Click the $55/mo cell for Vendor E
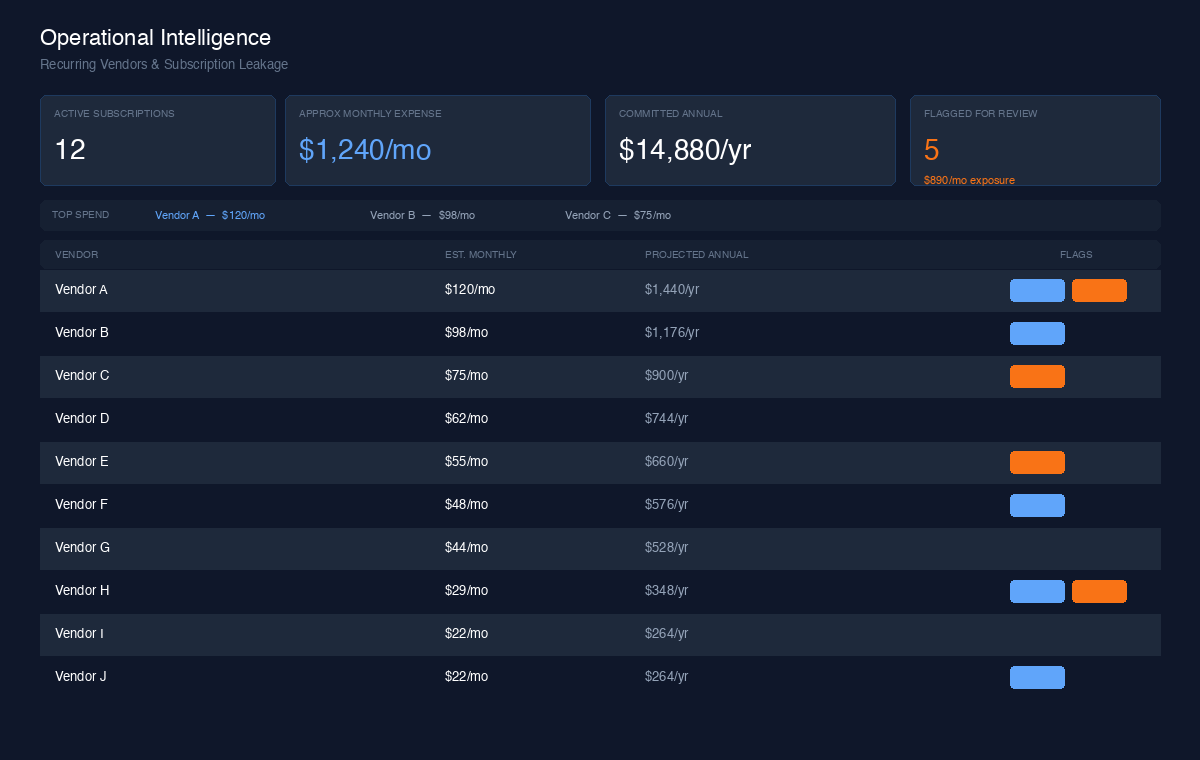The image size is (1200, 760). (467, 462)
